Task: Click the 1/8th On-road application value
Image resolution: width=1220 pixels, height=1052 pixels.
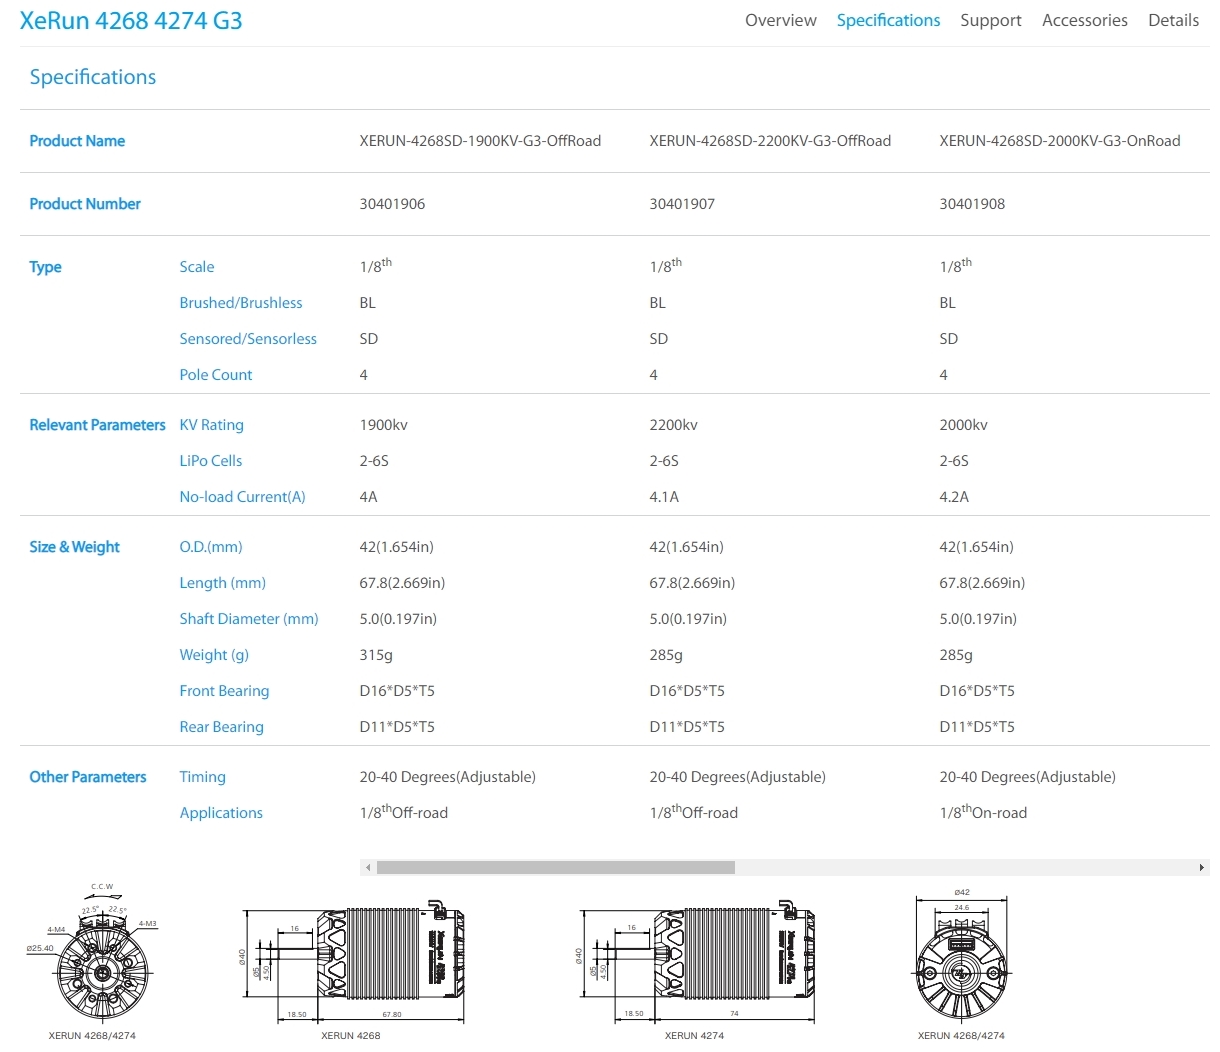Action: pos(983,812)
